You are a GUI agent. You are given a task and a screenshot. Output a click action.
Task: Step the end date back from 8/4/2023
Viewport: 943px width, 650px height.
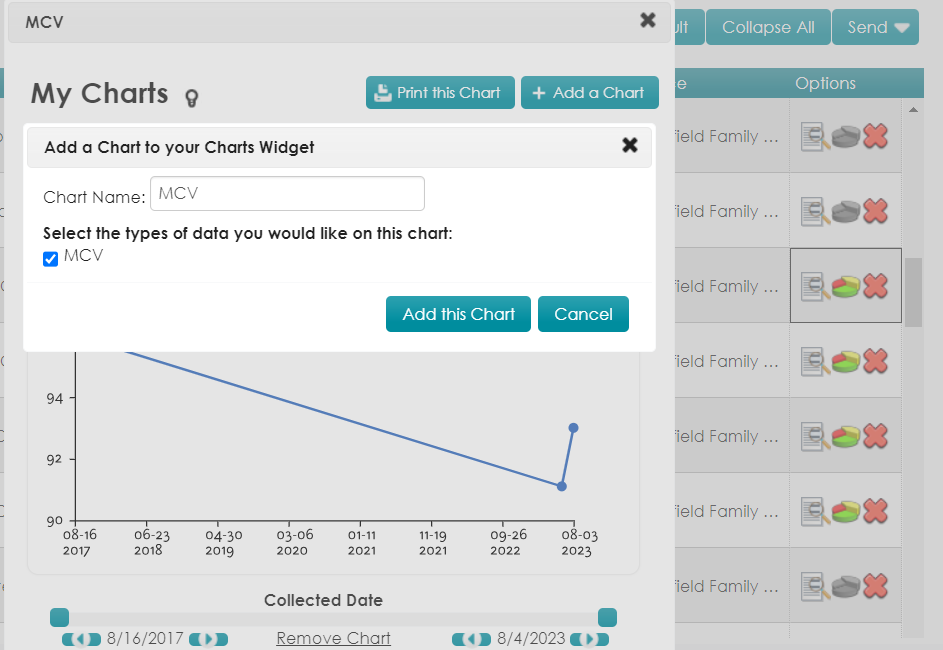(x=471, y=639)
